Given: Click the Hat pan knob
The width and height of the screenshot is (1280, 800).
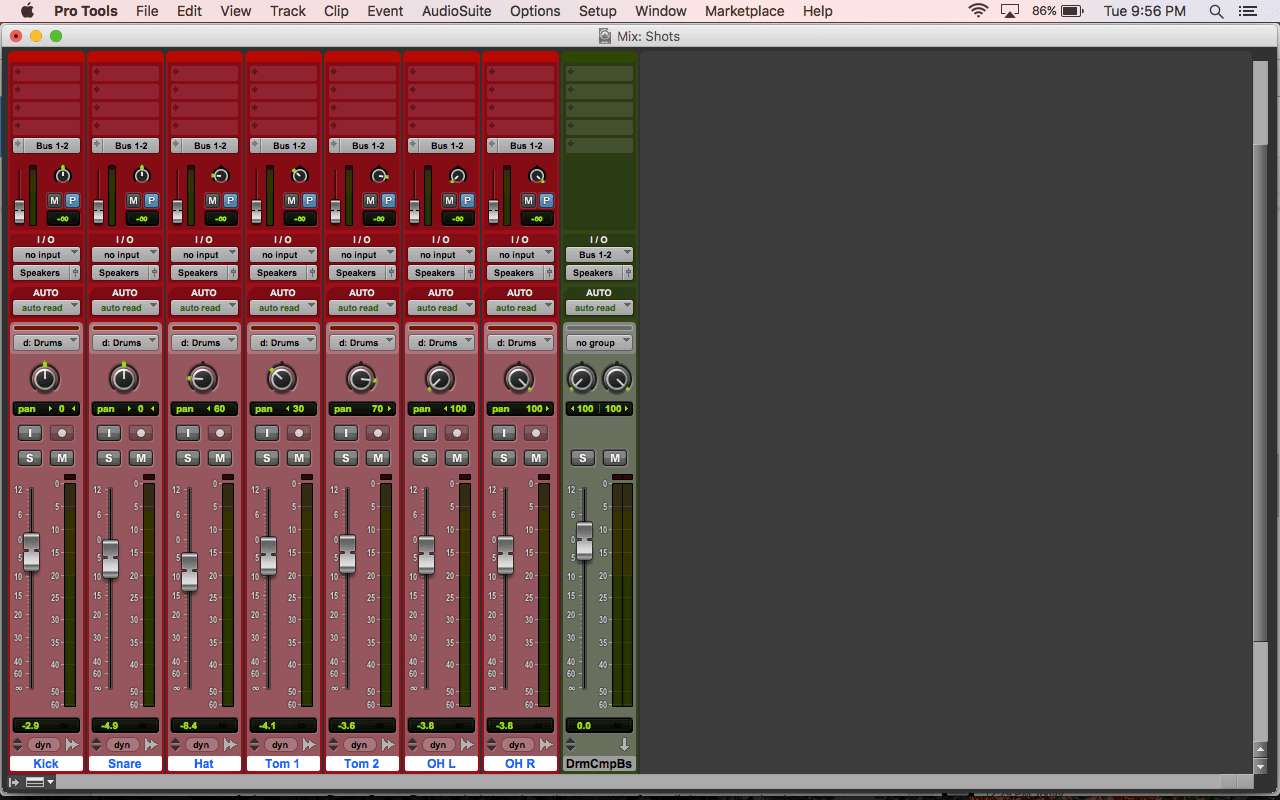Looking at the screenshot, I should pyautogui.click(x=203, y=379).
